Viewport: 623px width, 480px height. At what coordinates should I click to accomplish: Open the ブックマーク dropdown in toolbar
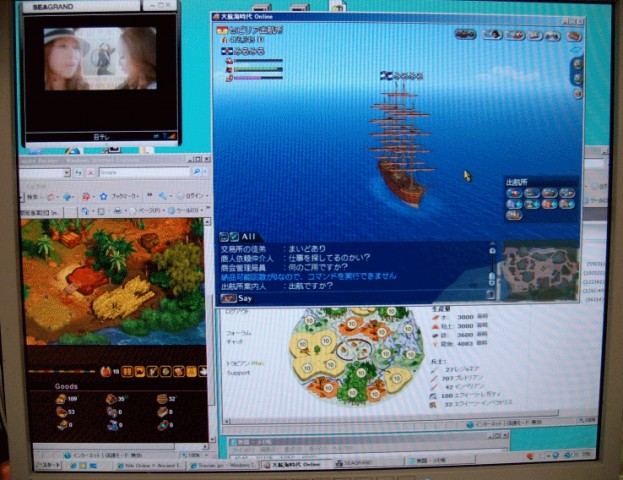[124, 196]
